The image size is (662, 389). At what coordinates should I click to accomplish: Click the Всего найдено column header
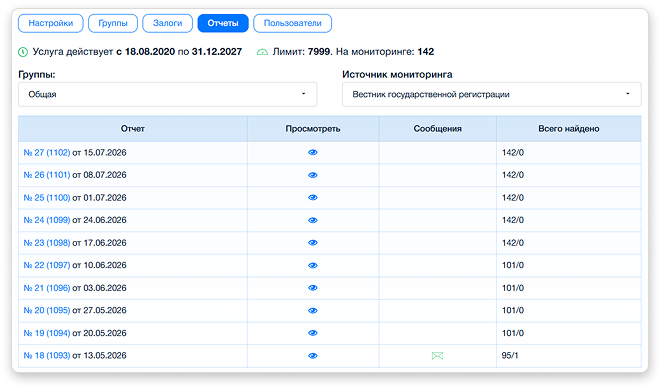(x=569, y=129)
